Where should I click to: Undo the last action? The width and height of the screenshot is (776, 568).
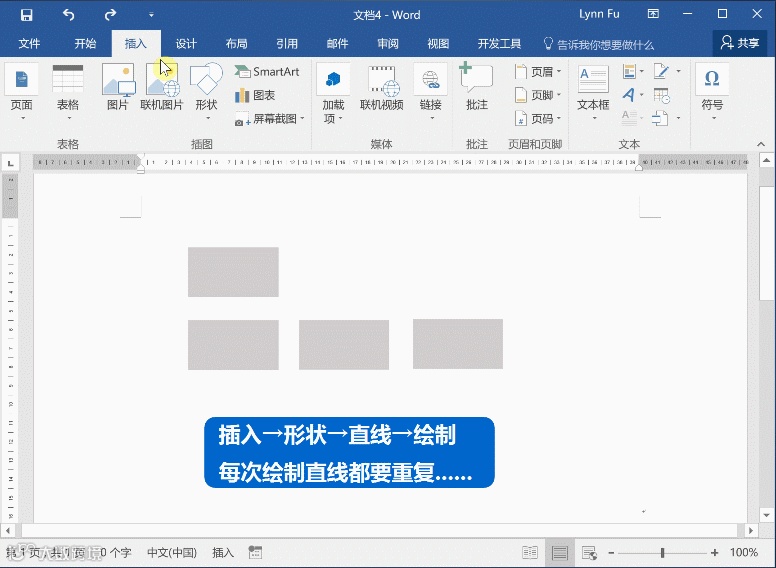point(68,15)
